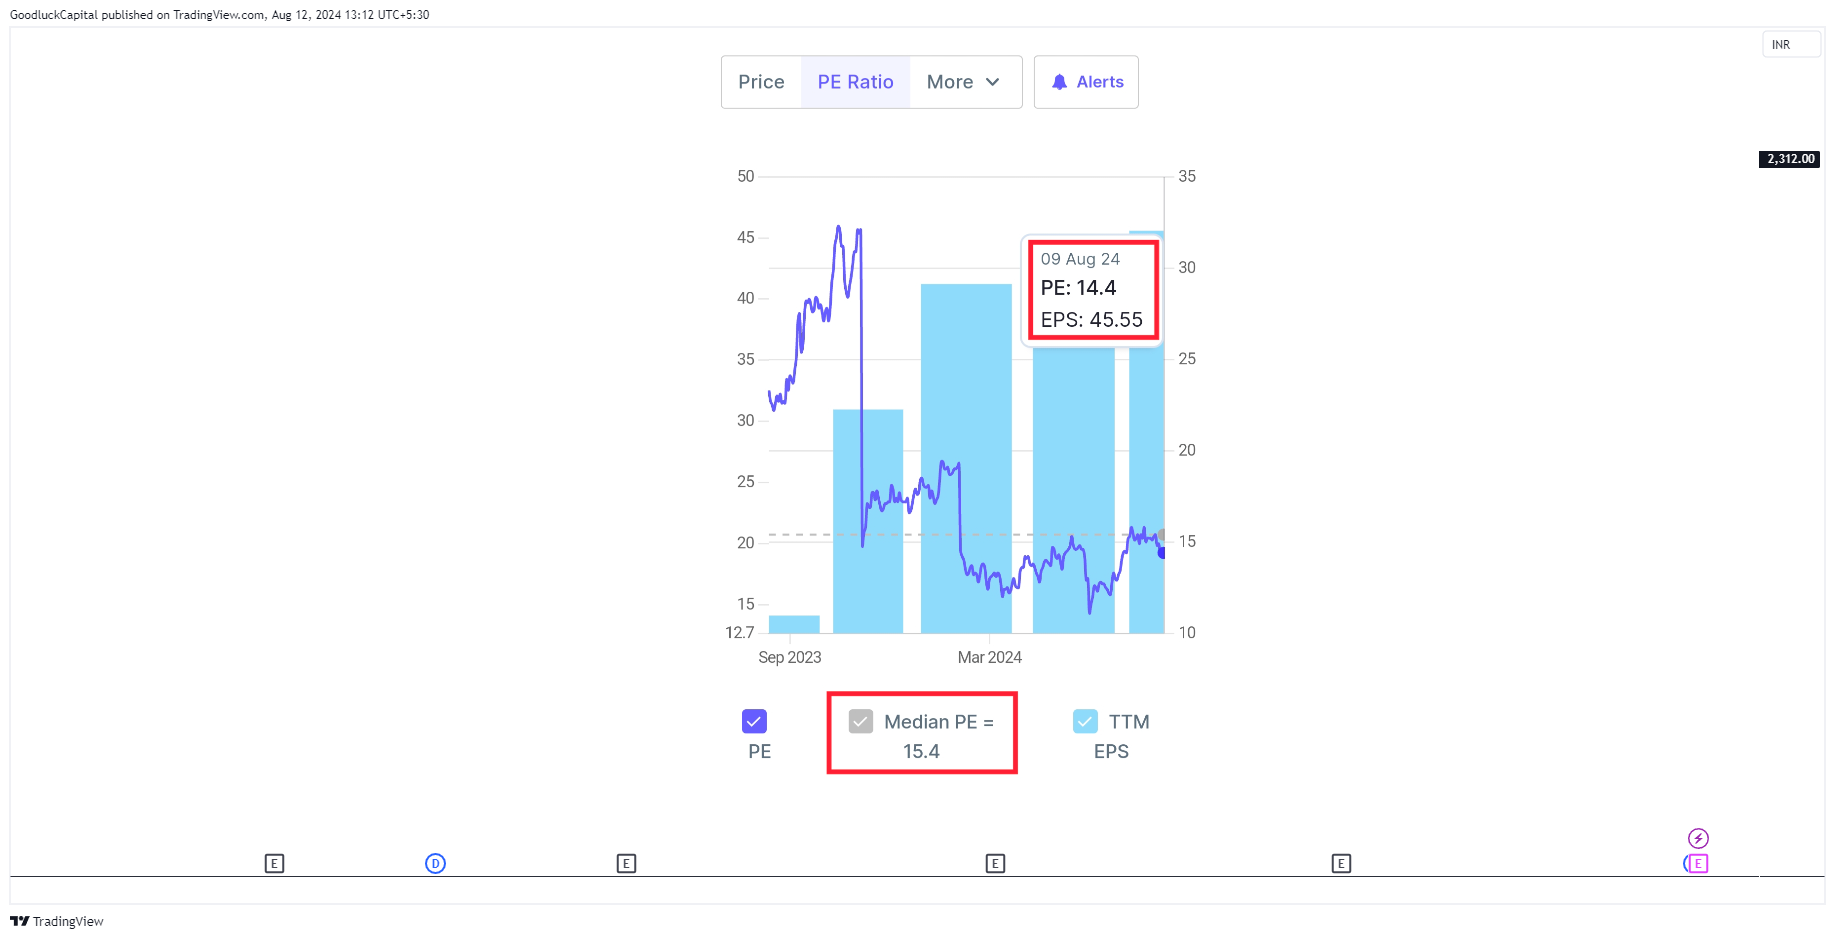This screenshot has width=1835, height=939.
Task: Click the TradingView logo
Action: 57,921
